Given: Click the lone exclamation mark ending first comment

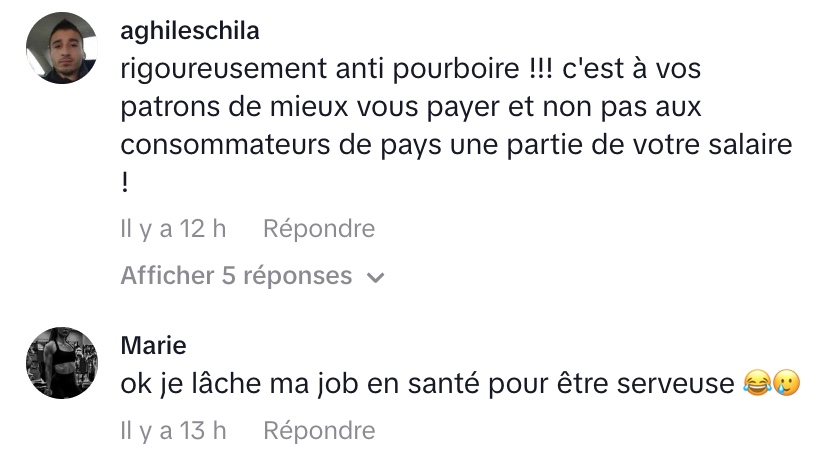Looking at the screenshot, I should pyautogui.click(x=125, y=183).
